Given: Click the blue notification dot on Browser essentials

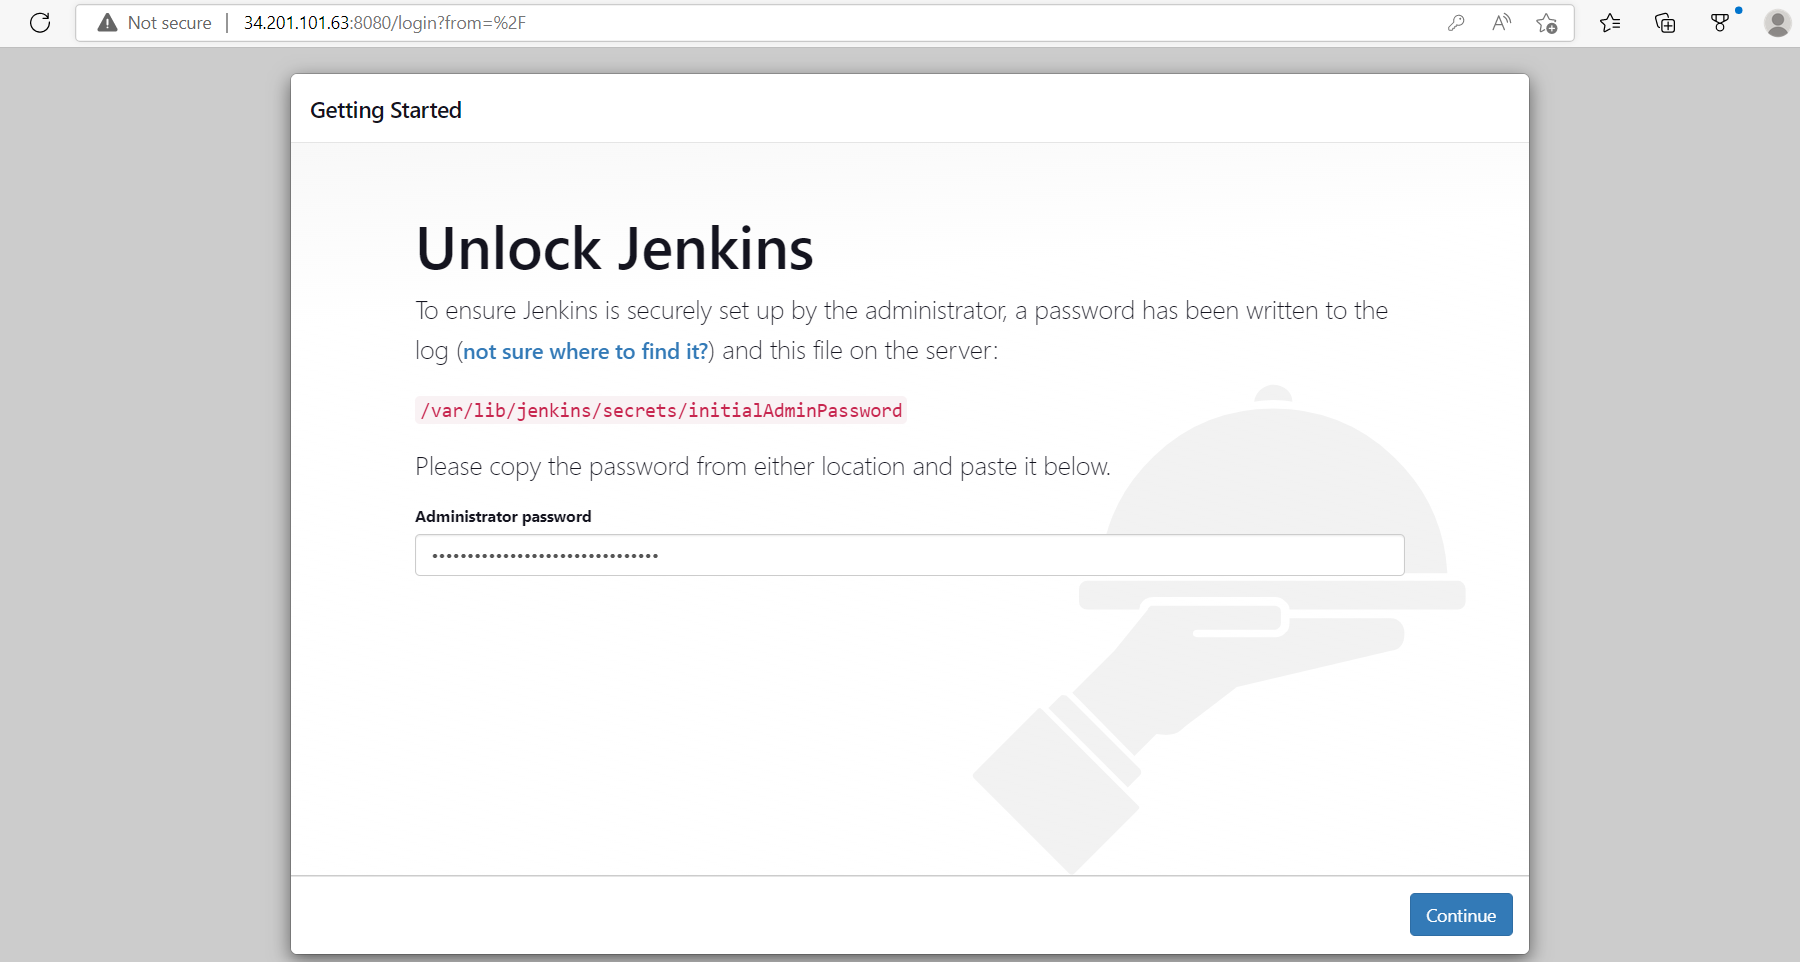Looking at the screenshot, I should pos(1739,10).
